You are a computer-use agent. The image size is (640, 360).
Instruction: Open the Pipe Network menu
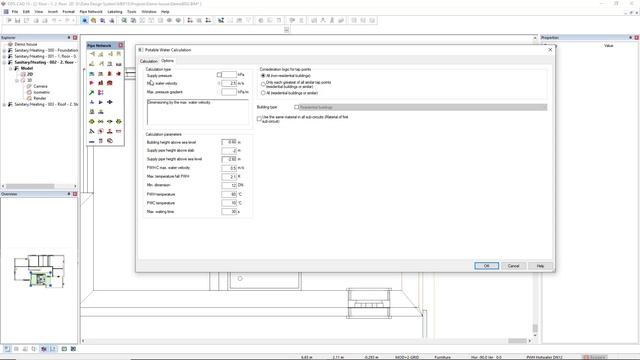coord(91,12)
